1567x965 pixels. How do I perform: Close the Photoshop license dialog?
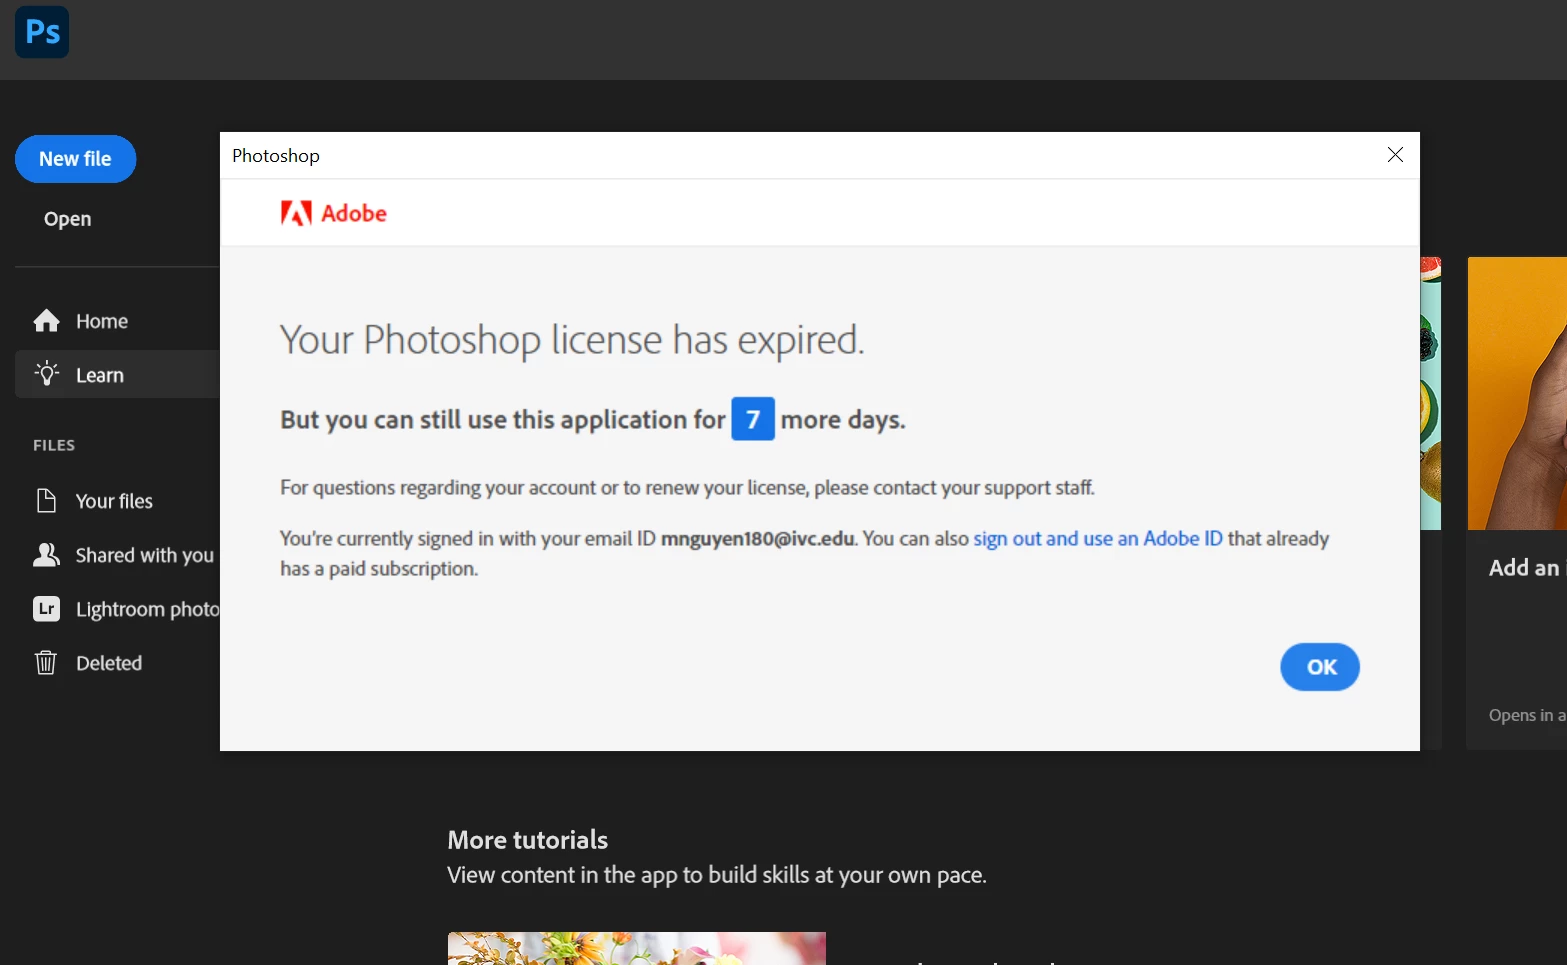pos(1395,155)
